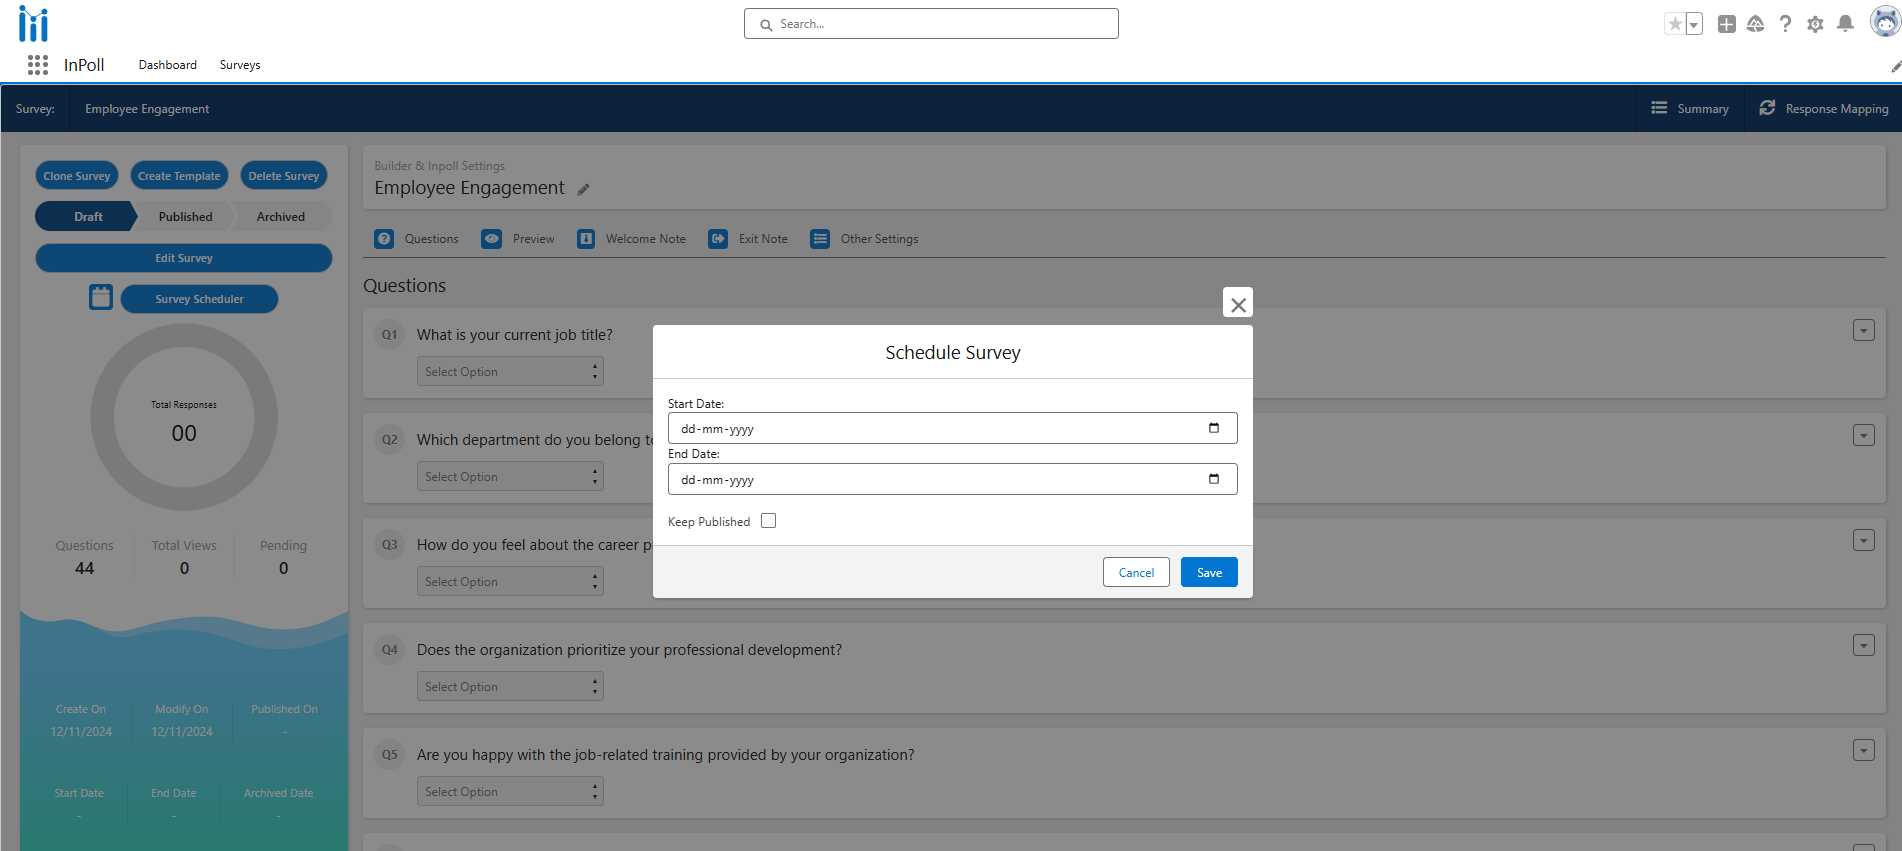Viewport: 1902px width, 851px height.
Task: Click the Clone Survey button
Action: click(77, 176)
